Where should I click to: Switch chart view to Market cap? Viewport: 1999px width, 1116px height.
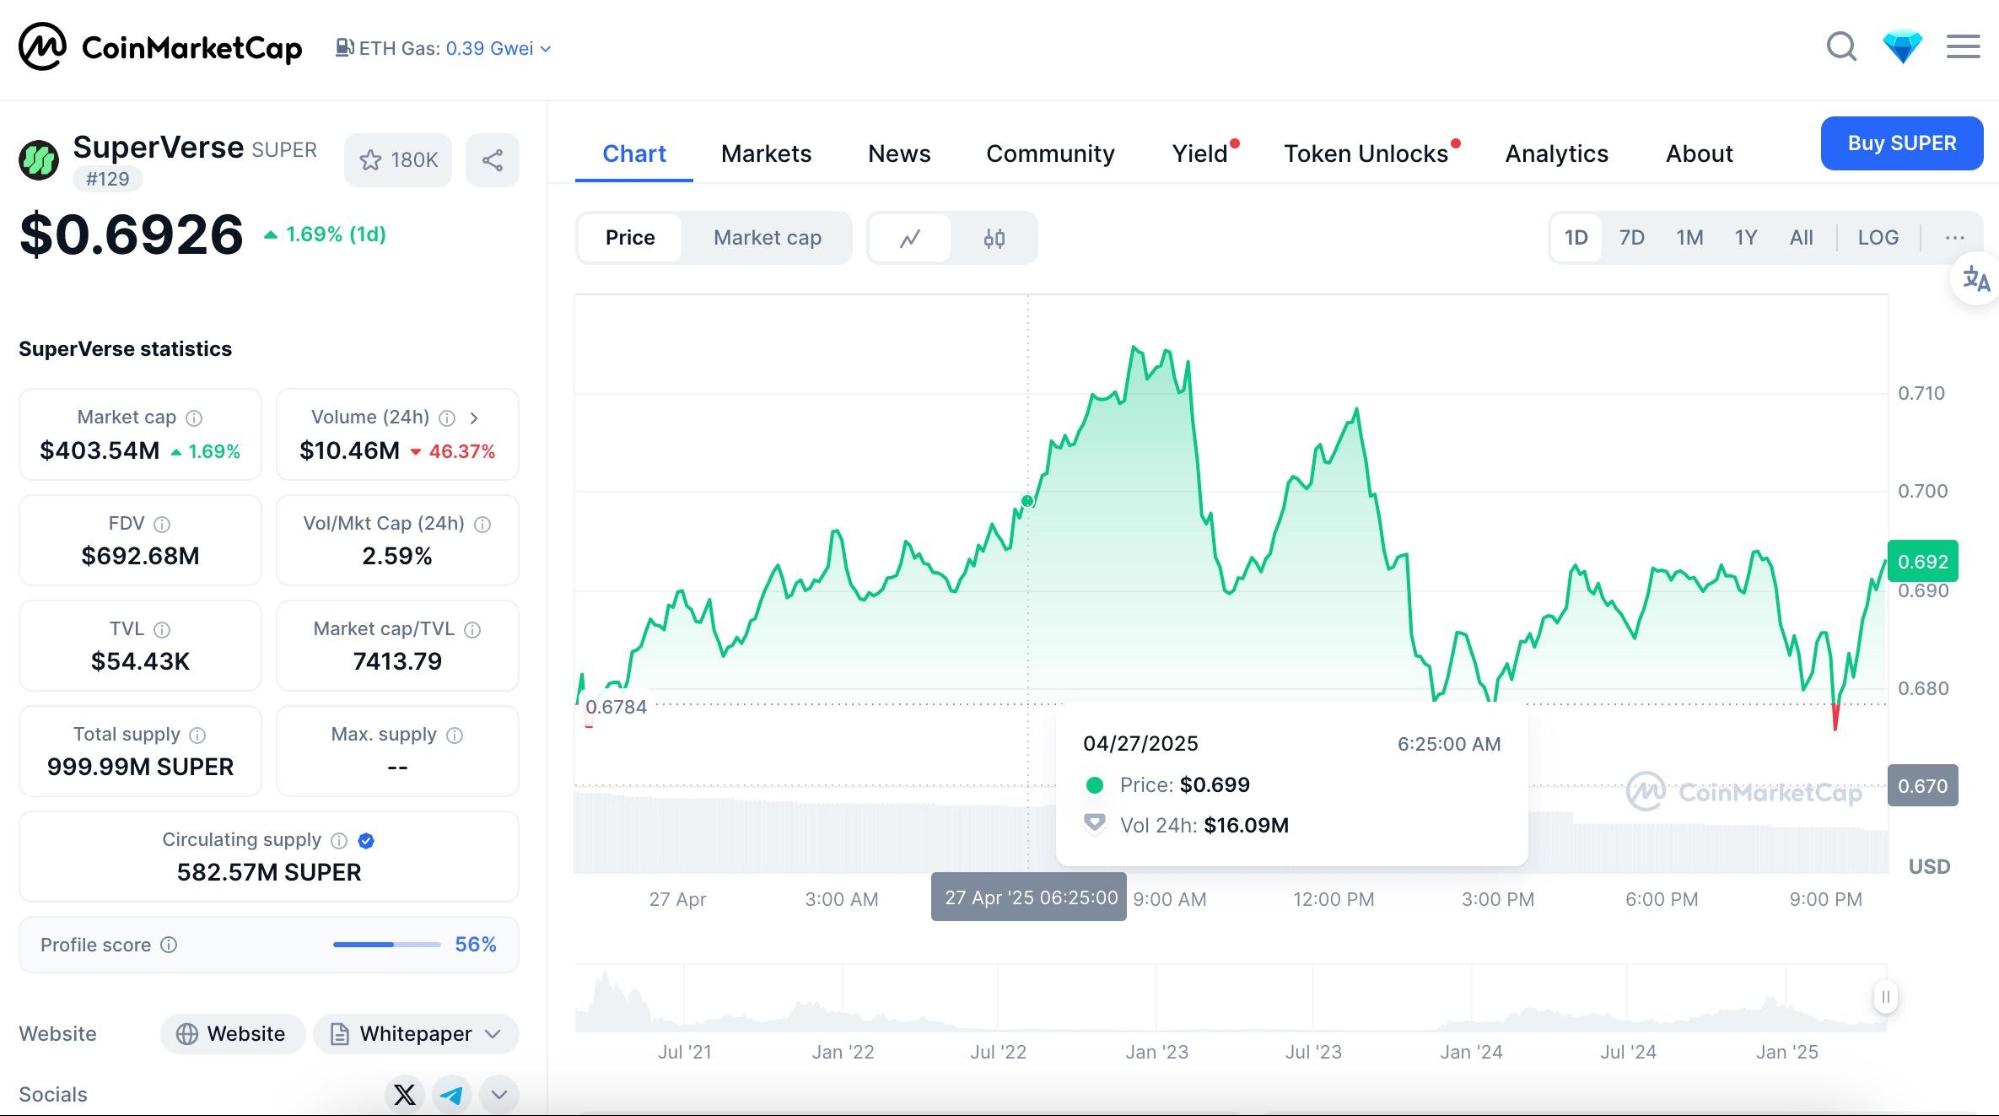coord(767,238)
